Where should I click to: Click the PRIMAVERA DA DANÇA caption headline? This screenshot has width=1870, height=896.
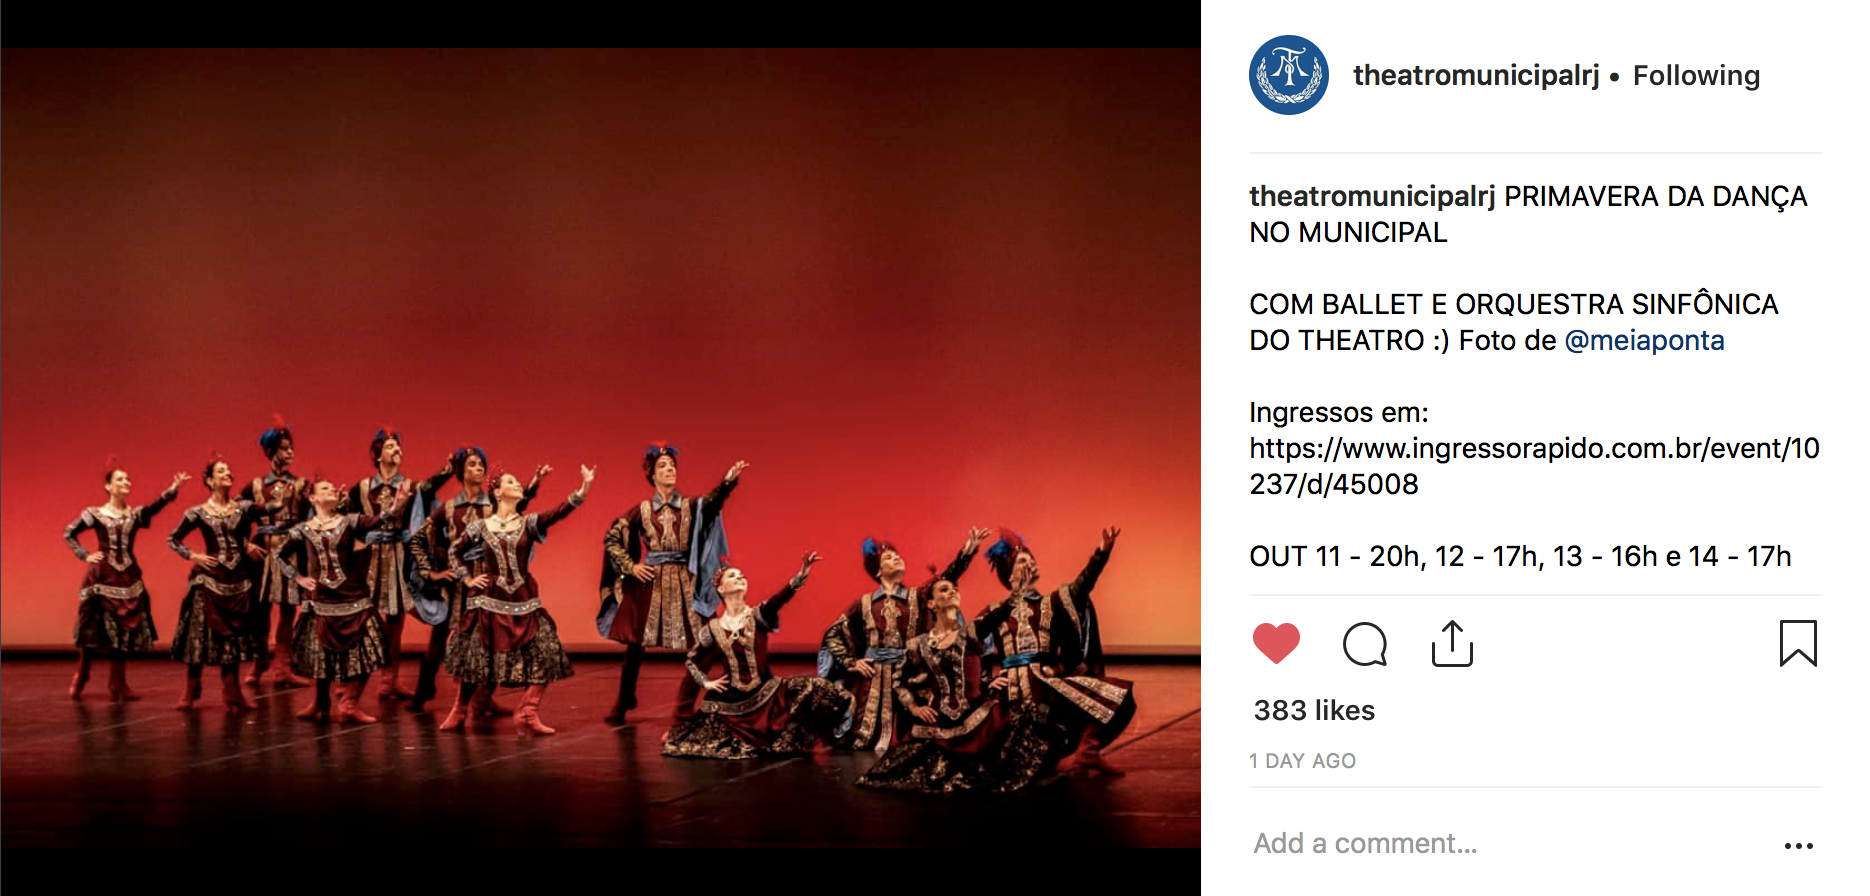point(1655,196)
